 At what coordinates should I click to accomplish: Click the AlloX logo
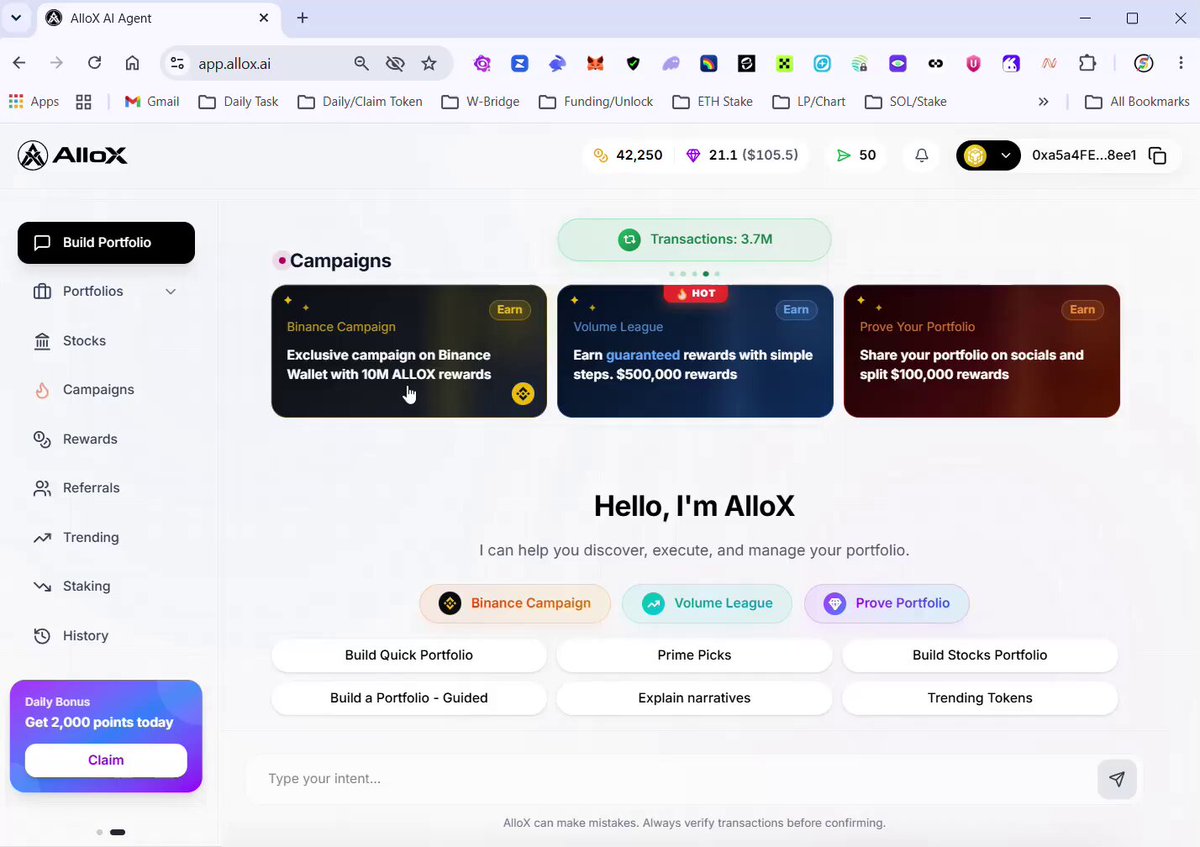(72, 156)
